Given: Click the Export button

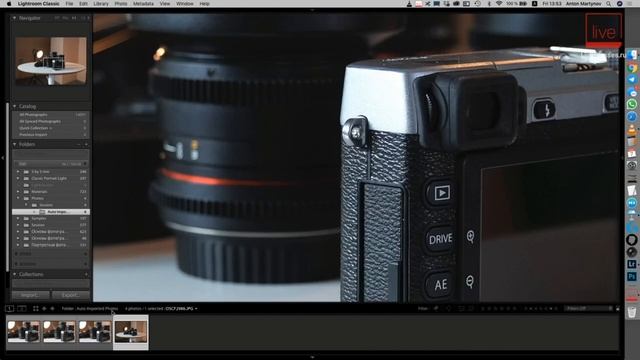Looking at the screenshot, I should (71, 295).
